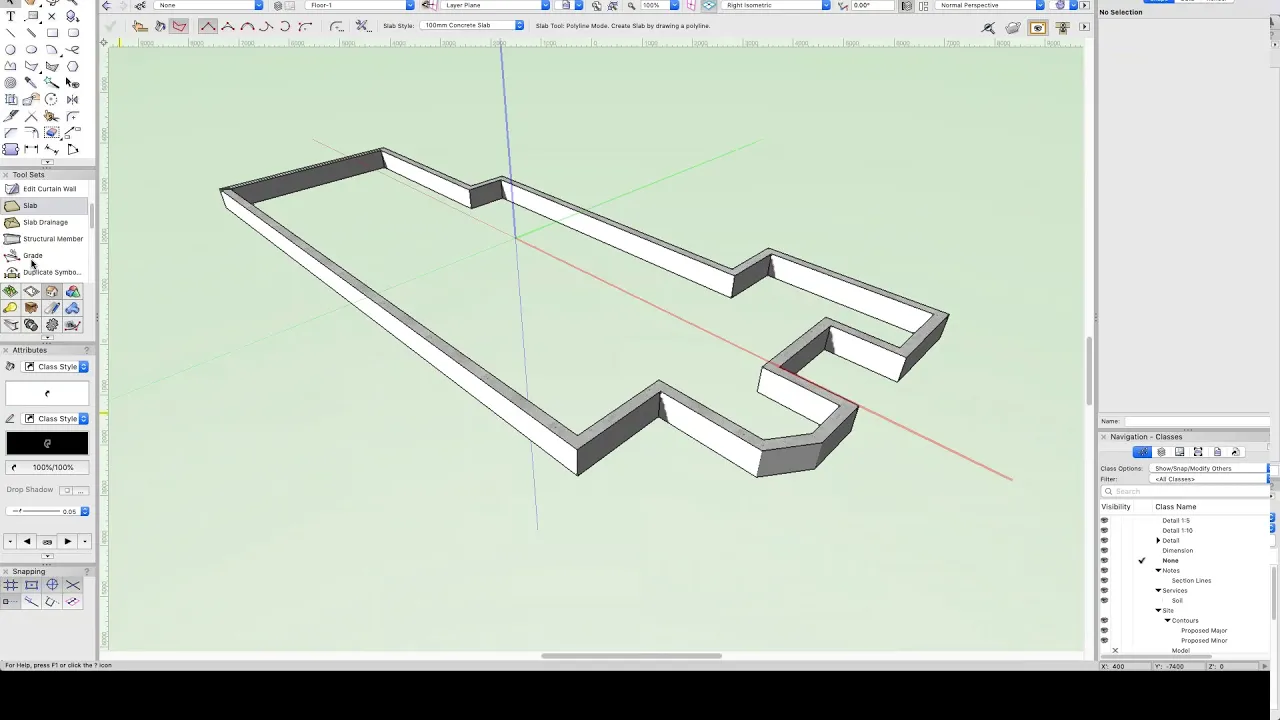Screen dimensions: 1280x720
Task: Open the Sheet Layers tab in Navigation
Action: pyautogui.click(x=1179, y=452)
